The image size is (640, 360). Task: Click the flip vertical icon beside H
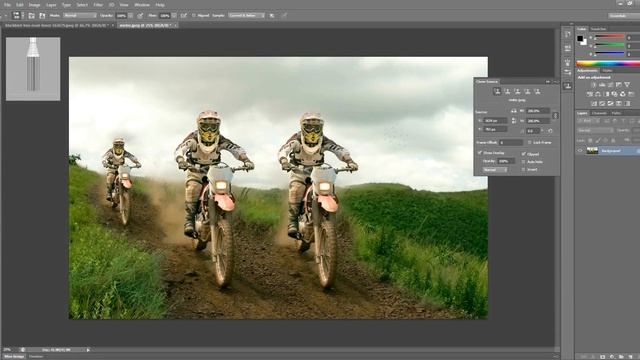point(514,121)
